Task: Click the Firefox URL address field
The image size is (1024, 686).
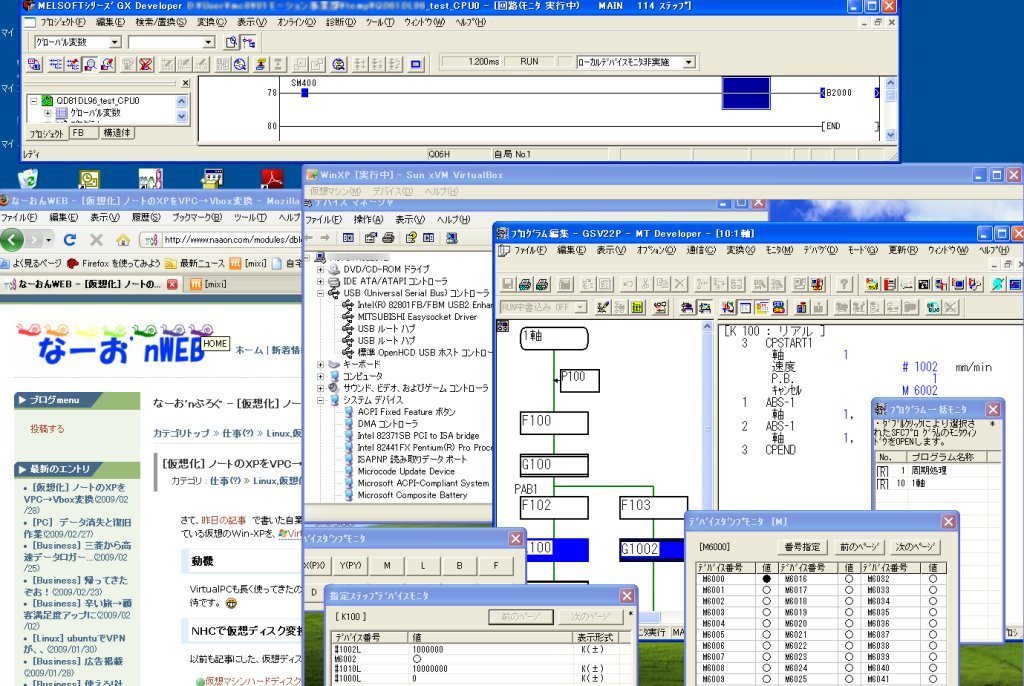Action: pos(220,240)
